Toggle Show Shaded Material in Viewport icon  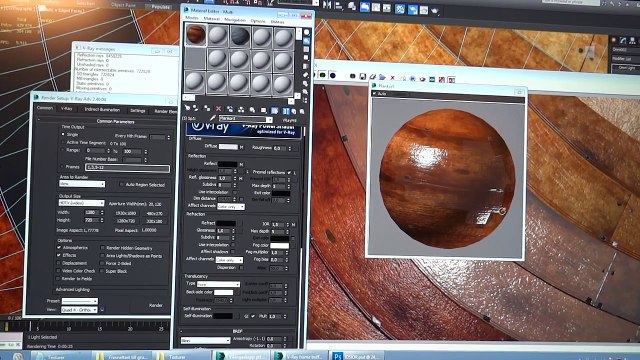pos(275,111)
